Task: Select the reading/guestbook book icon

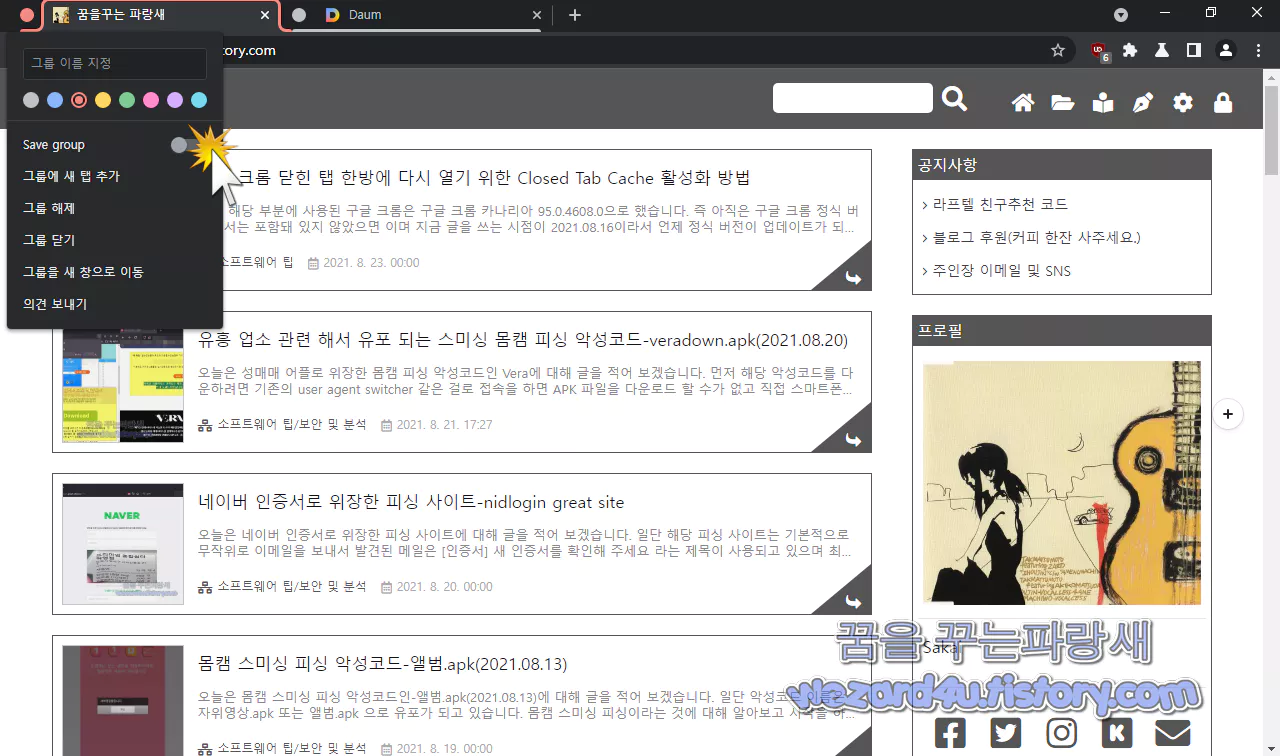Action: 1103,102
